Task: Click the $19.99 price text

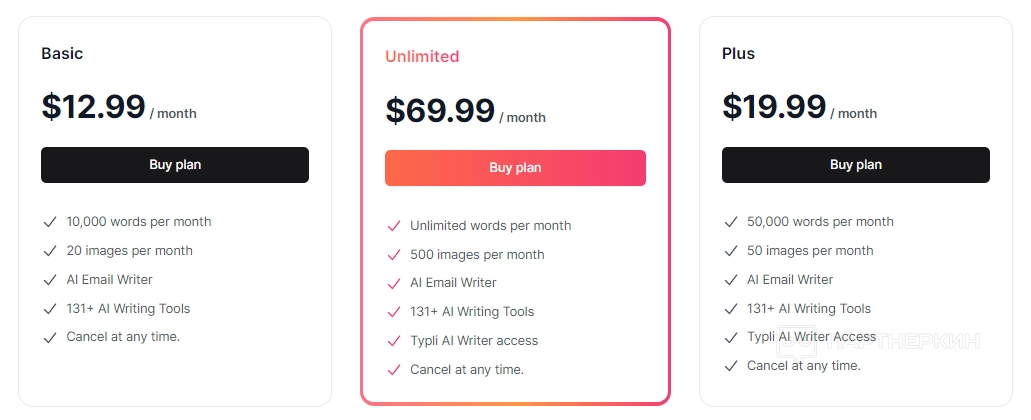Action: tap(774, 107)
